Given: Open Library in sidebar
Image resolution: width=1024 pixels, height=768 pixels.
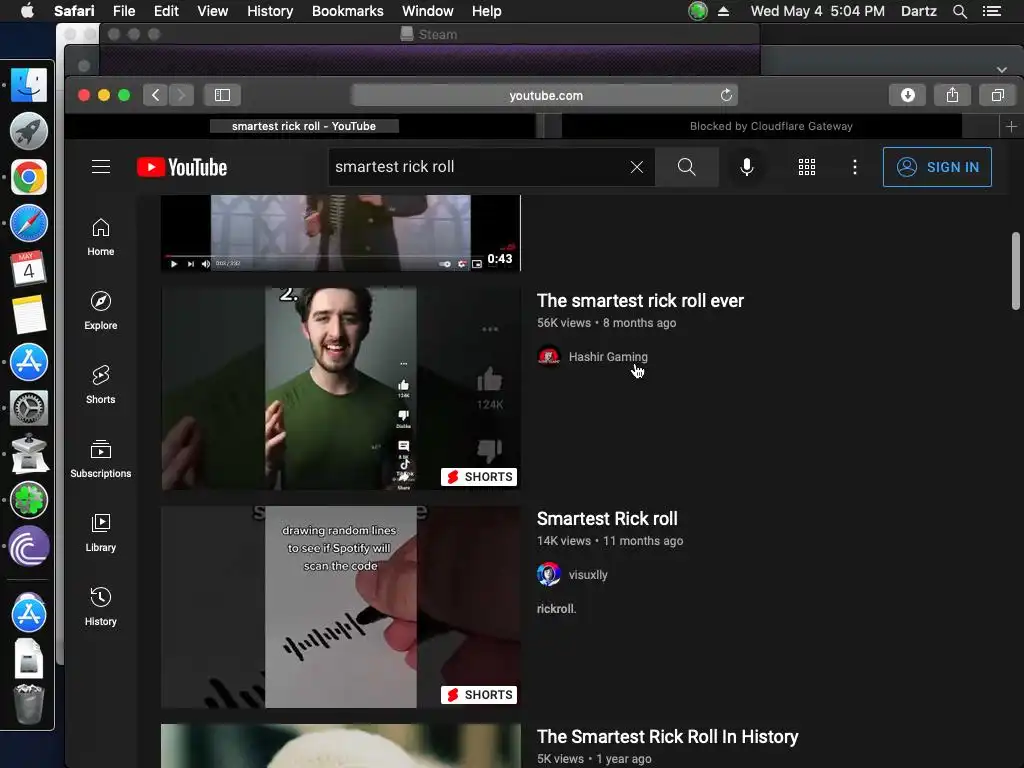Looking at the screenshot, I should pos(101,533).
